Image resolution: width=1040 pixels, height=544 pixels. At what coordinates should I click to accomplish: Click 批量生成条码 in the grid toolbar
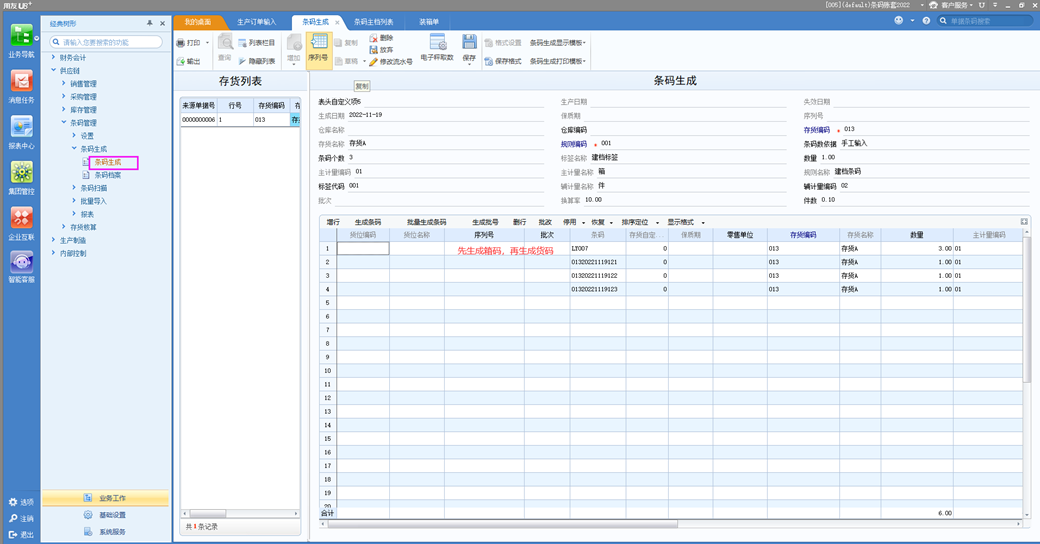point(426,222)
